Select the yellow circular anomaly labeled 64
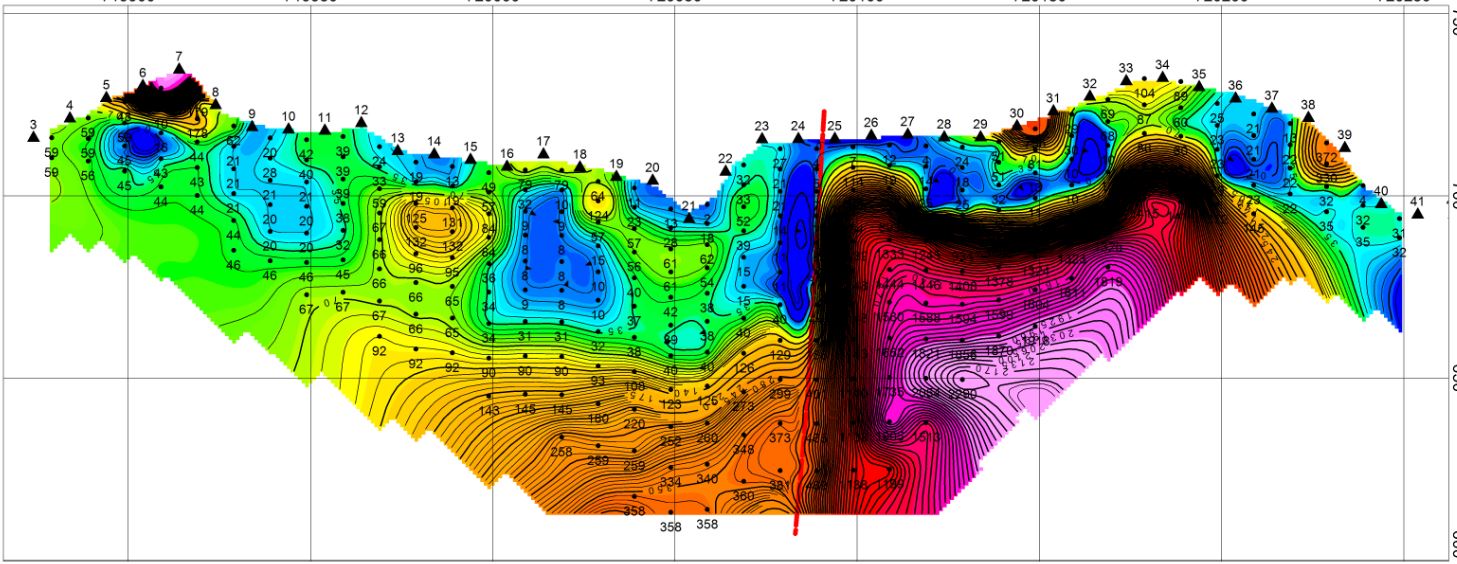This screenshot has width=1457, height=564. (x=598, y=196)
